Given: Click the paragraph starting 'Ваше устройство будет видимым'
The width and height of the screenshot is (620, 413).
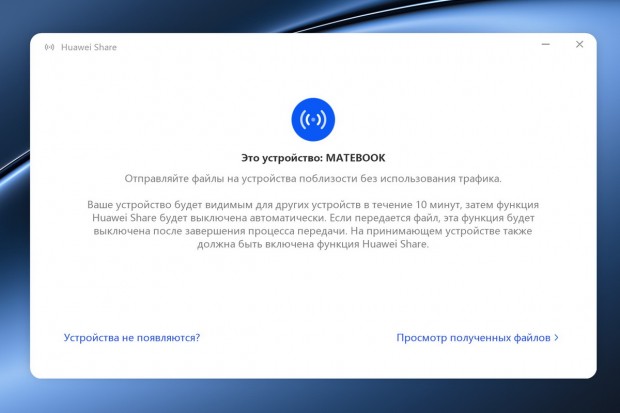Looking at the screenshot, I should (313, 224).
